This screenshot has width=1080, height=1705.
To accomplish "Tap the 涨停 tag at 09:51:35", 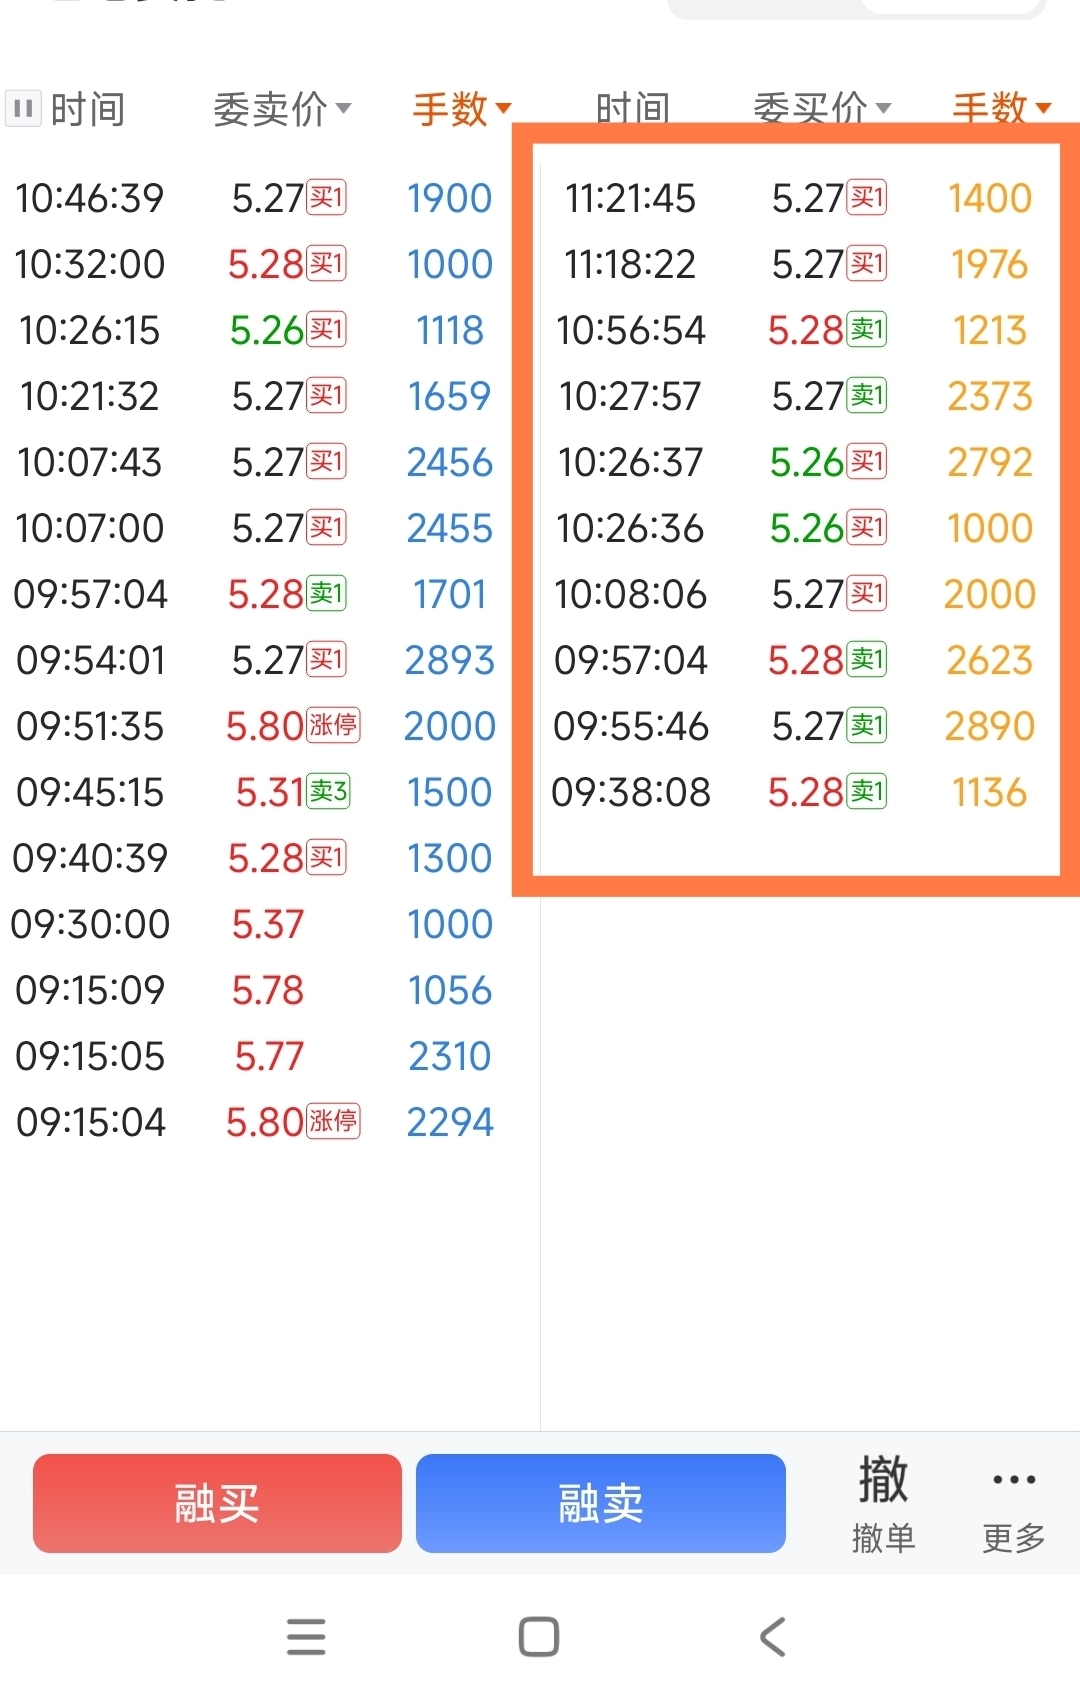I will (333, 725).
